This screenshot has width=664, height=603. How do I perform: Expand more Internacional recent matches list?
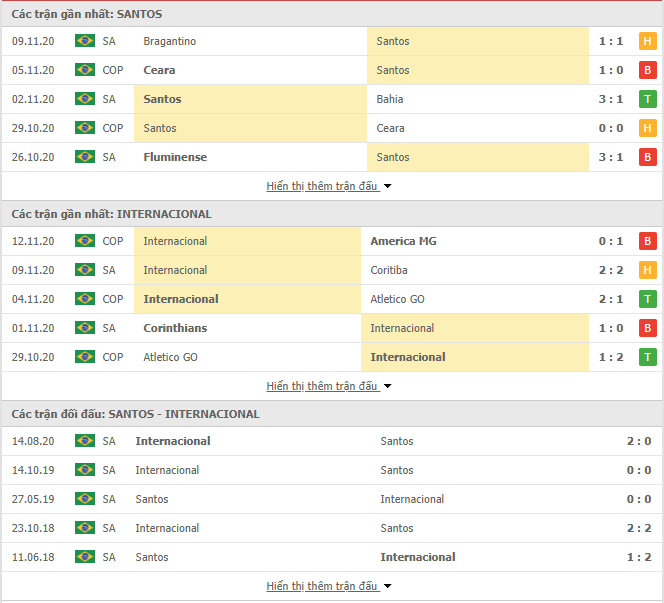[329, 386]
